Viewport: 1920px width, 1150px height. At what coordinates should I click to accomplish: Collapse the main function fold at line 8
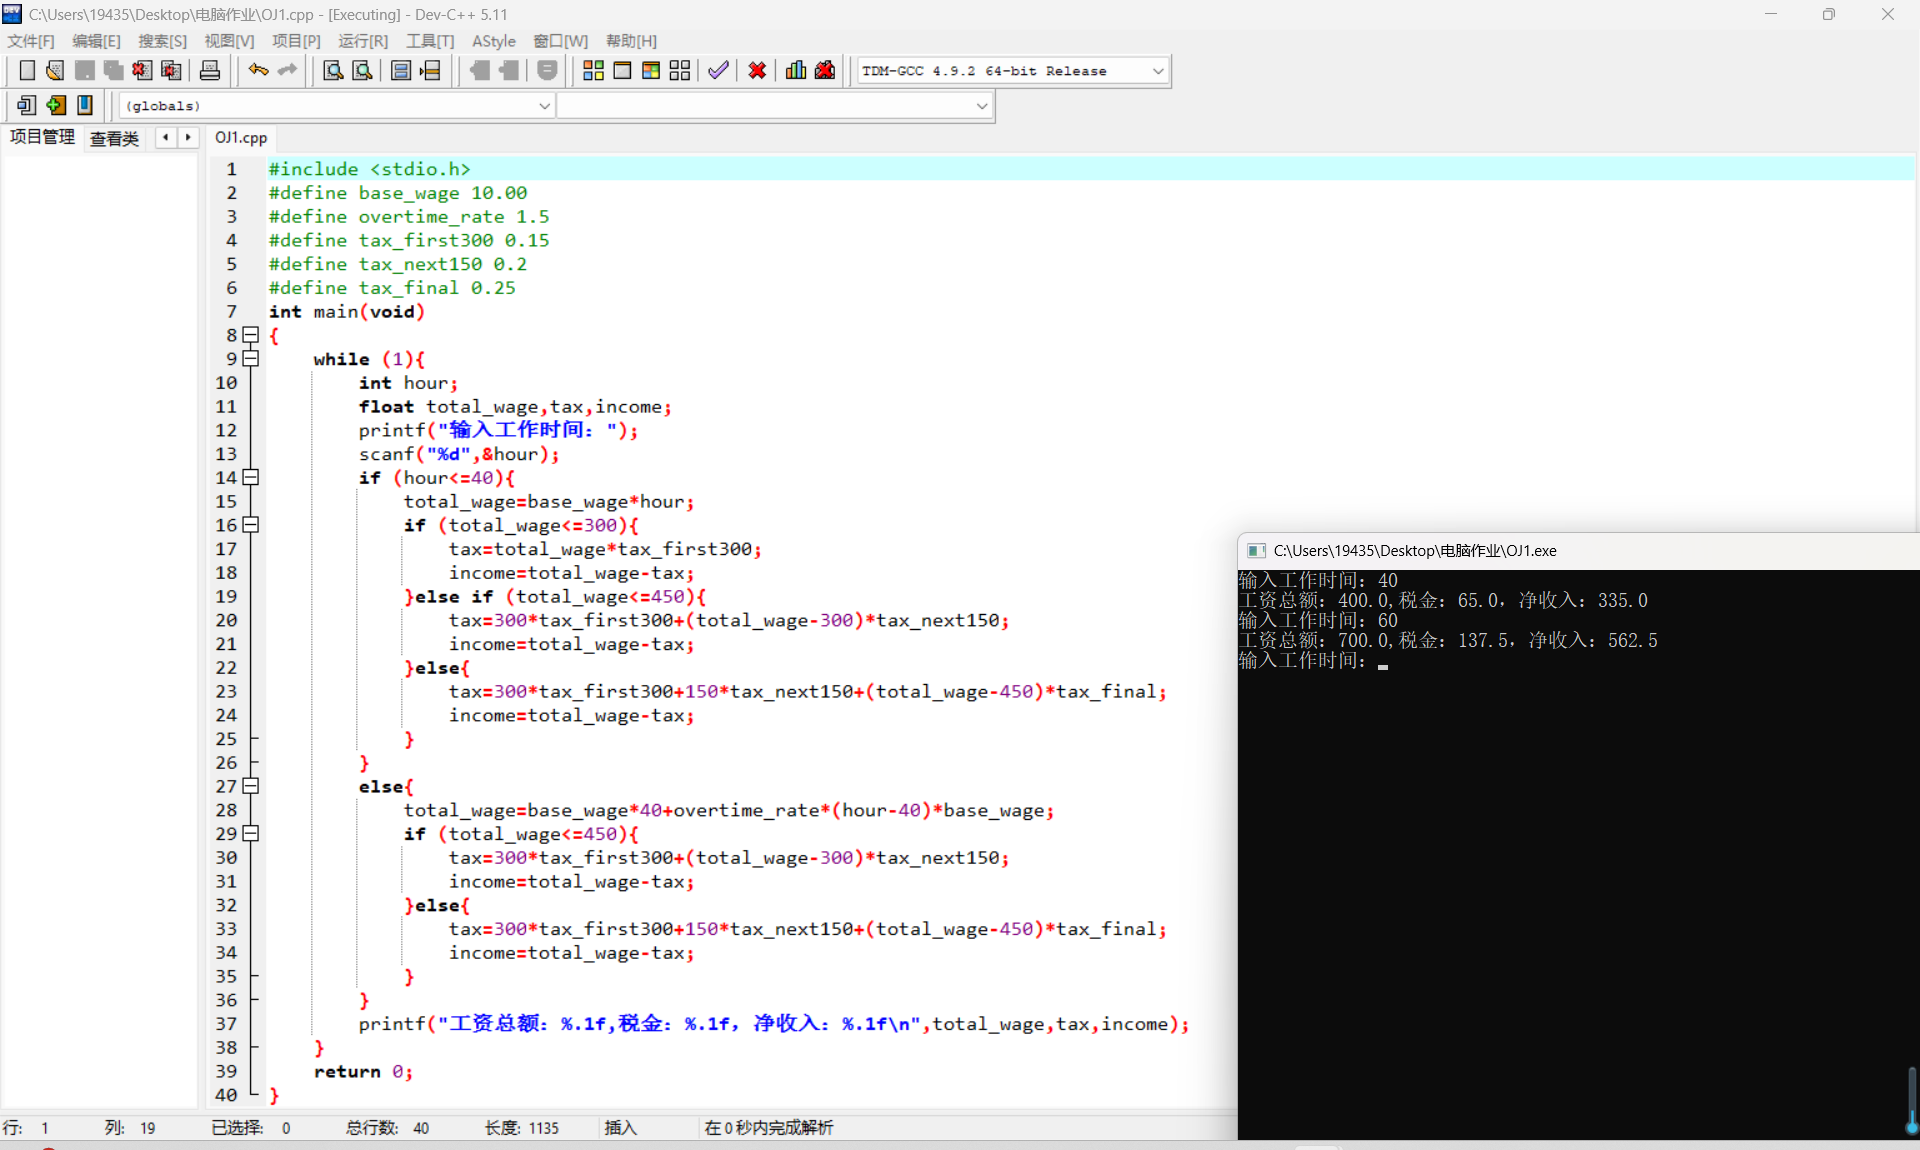pyautogui.click(x=251, y=335)
